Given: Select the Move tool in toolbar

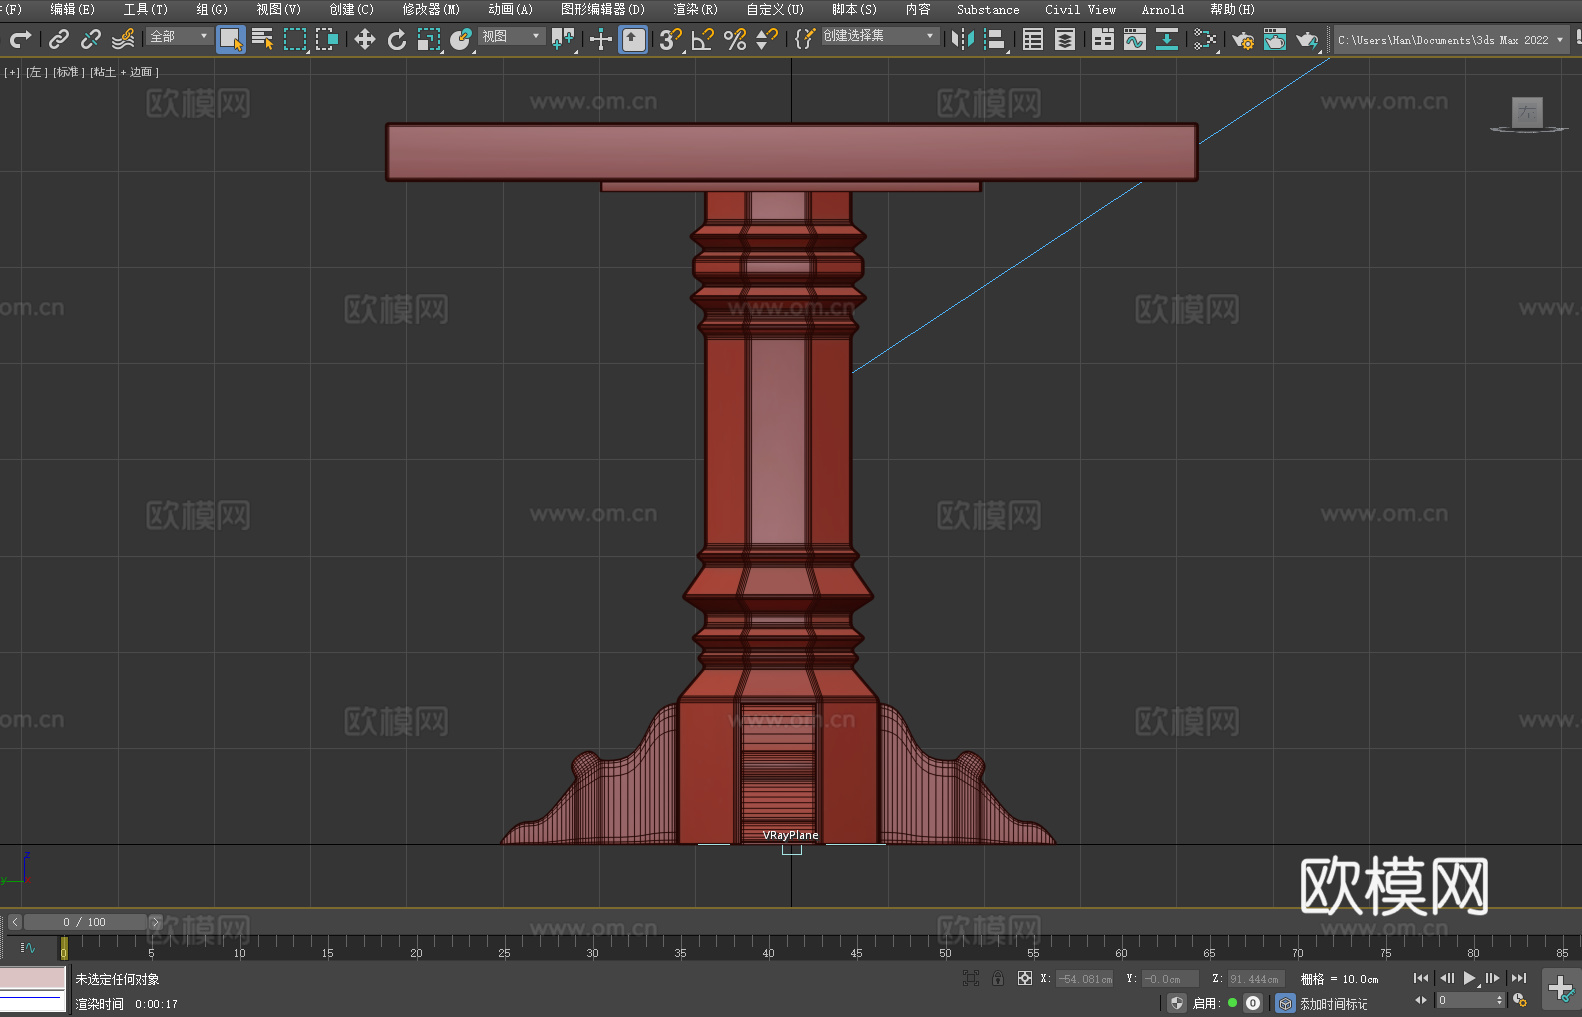Looking at the screenshot, I should click(365, 39).
